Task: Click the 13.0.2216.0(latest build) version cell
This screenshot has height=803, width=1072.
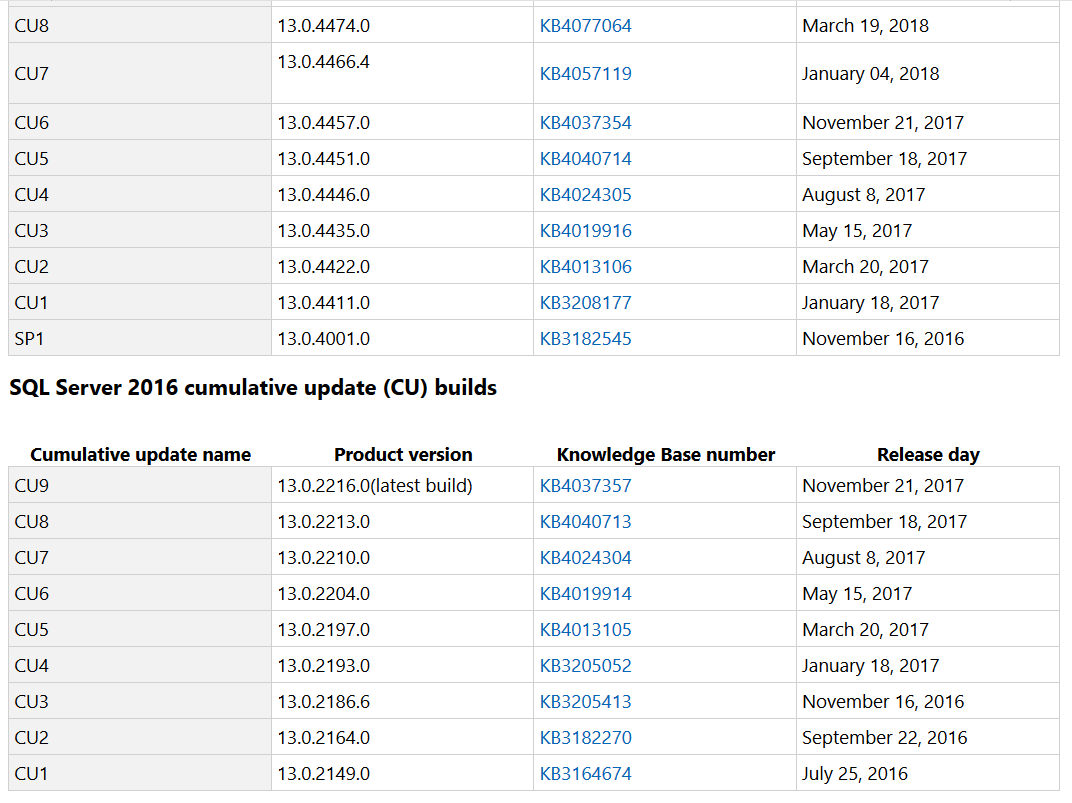Action: coord(375,486)
